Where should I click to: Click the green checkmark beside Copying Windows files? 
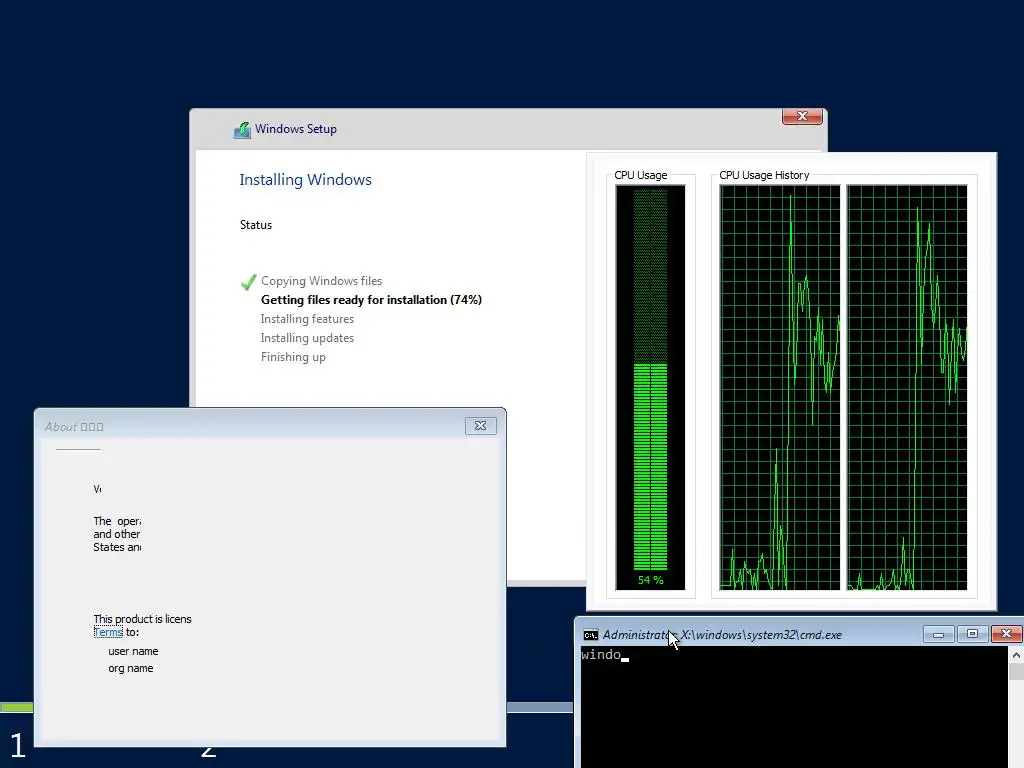(248, 281)
